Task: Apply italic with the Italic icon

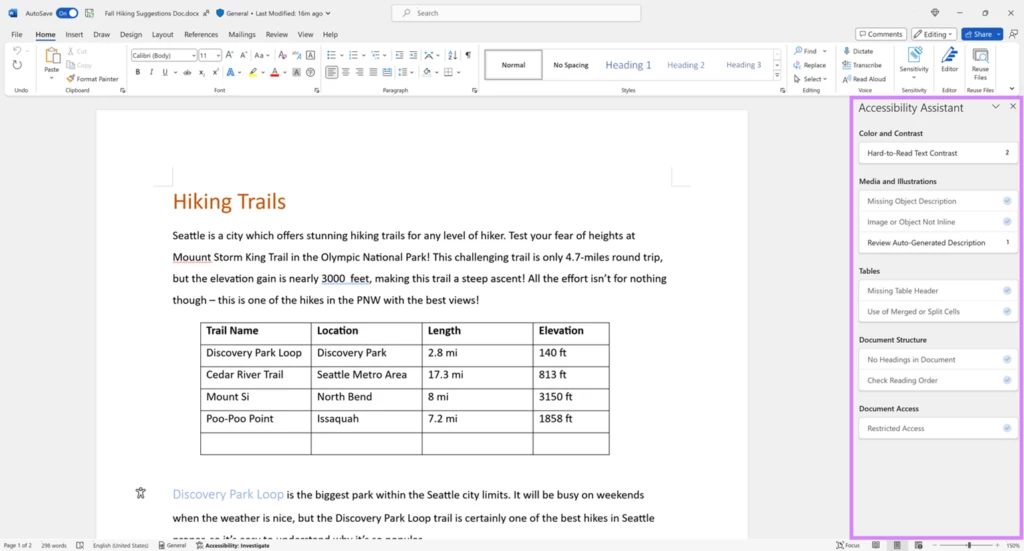Action: click(x=151, y=72)
